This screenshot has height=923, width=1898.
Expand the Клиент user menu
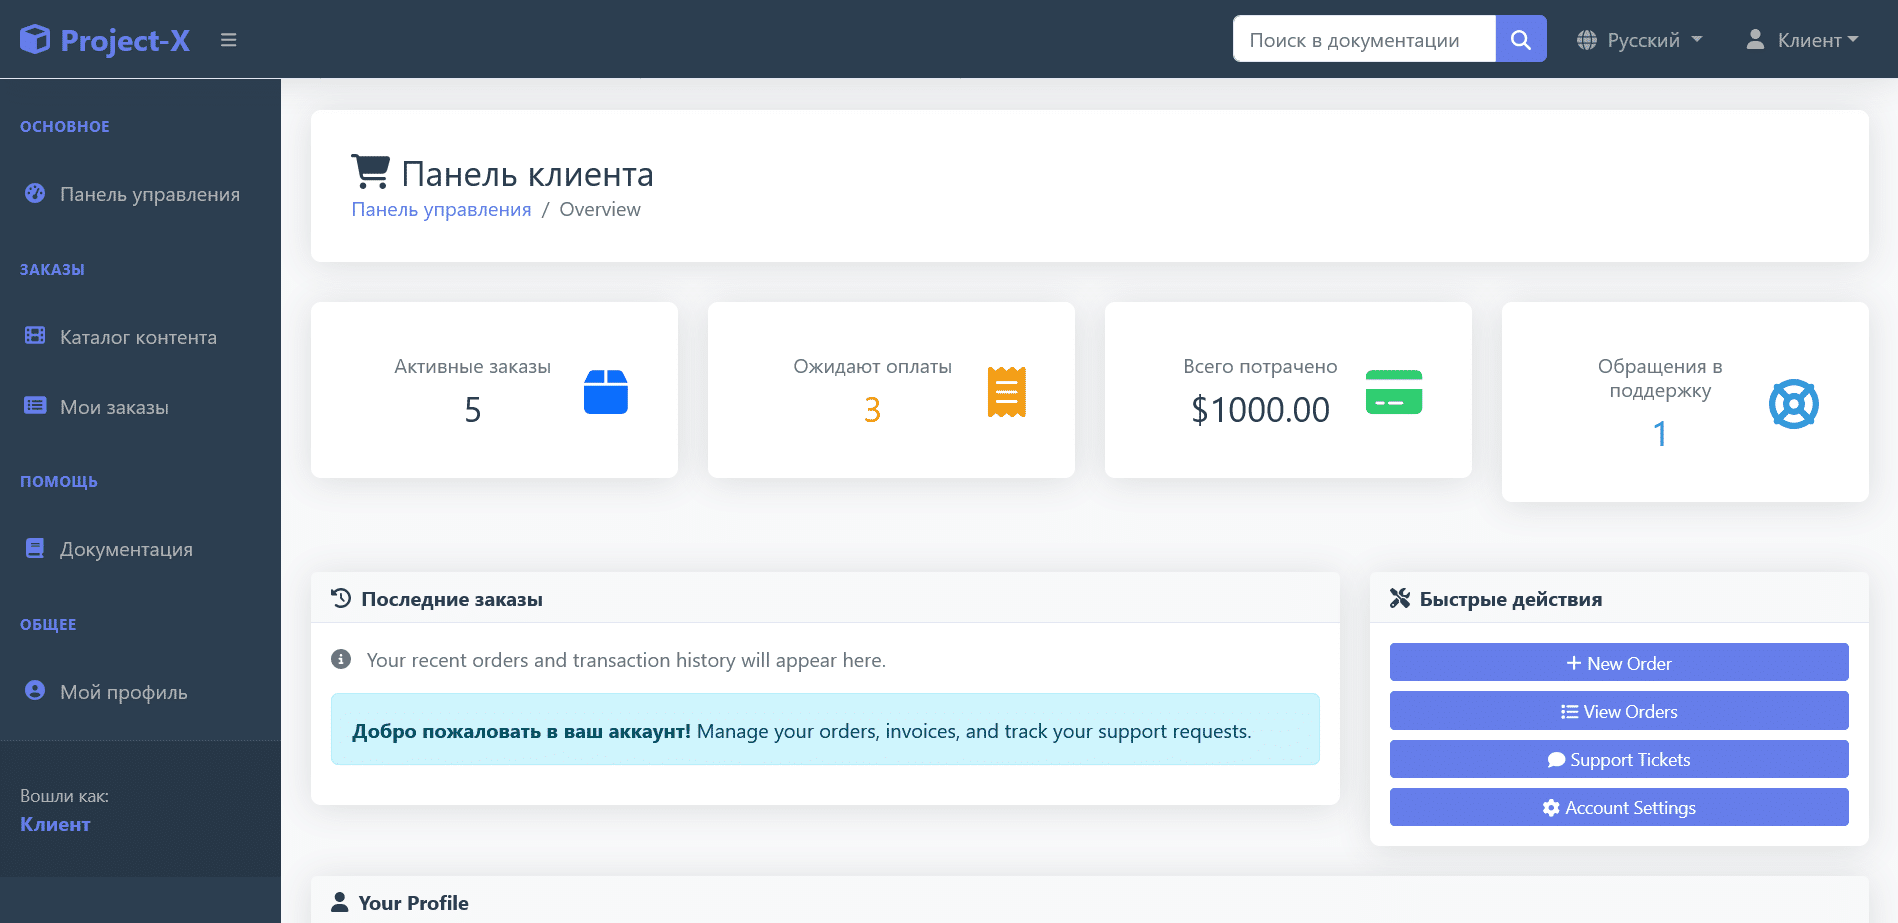tap(1802, 40)
